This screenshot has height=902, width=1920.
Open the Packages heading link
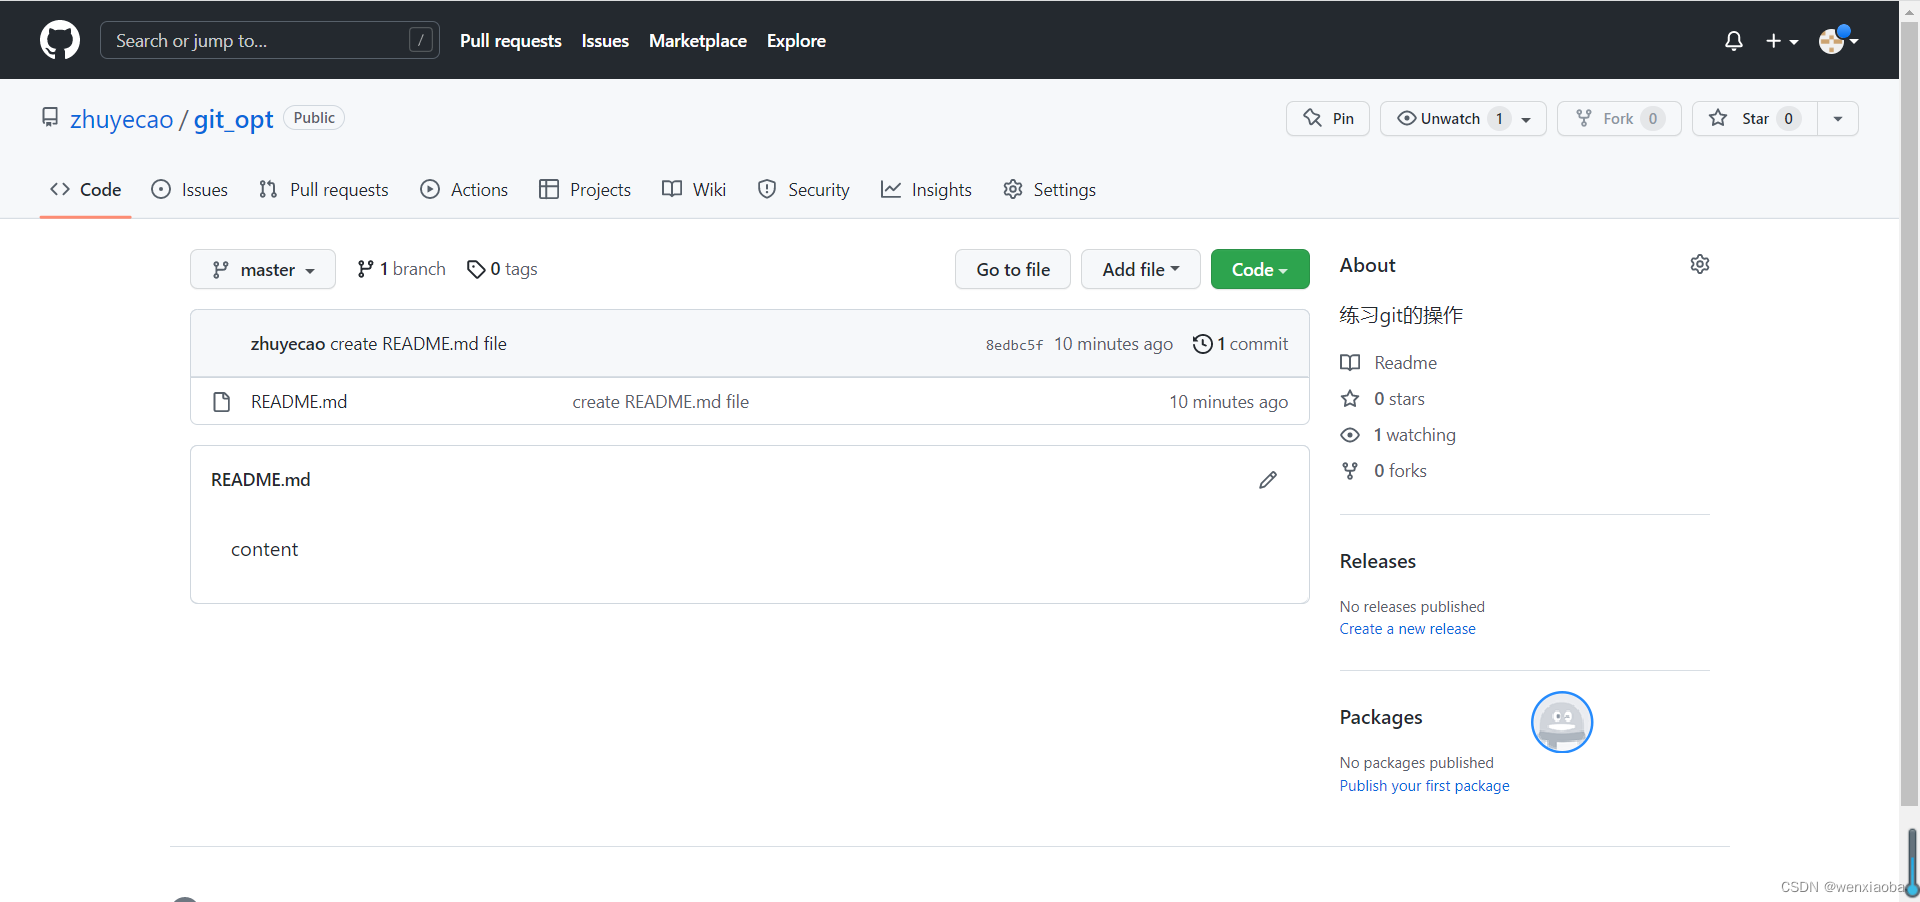pyautogui.click(x=1381, y=717)
